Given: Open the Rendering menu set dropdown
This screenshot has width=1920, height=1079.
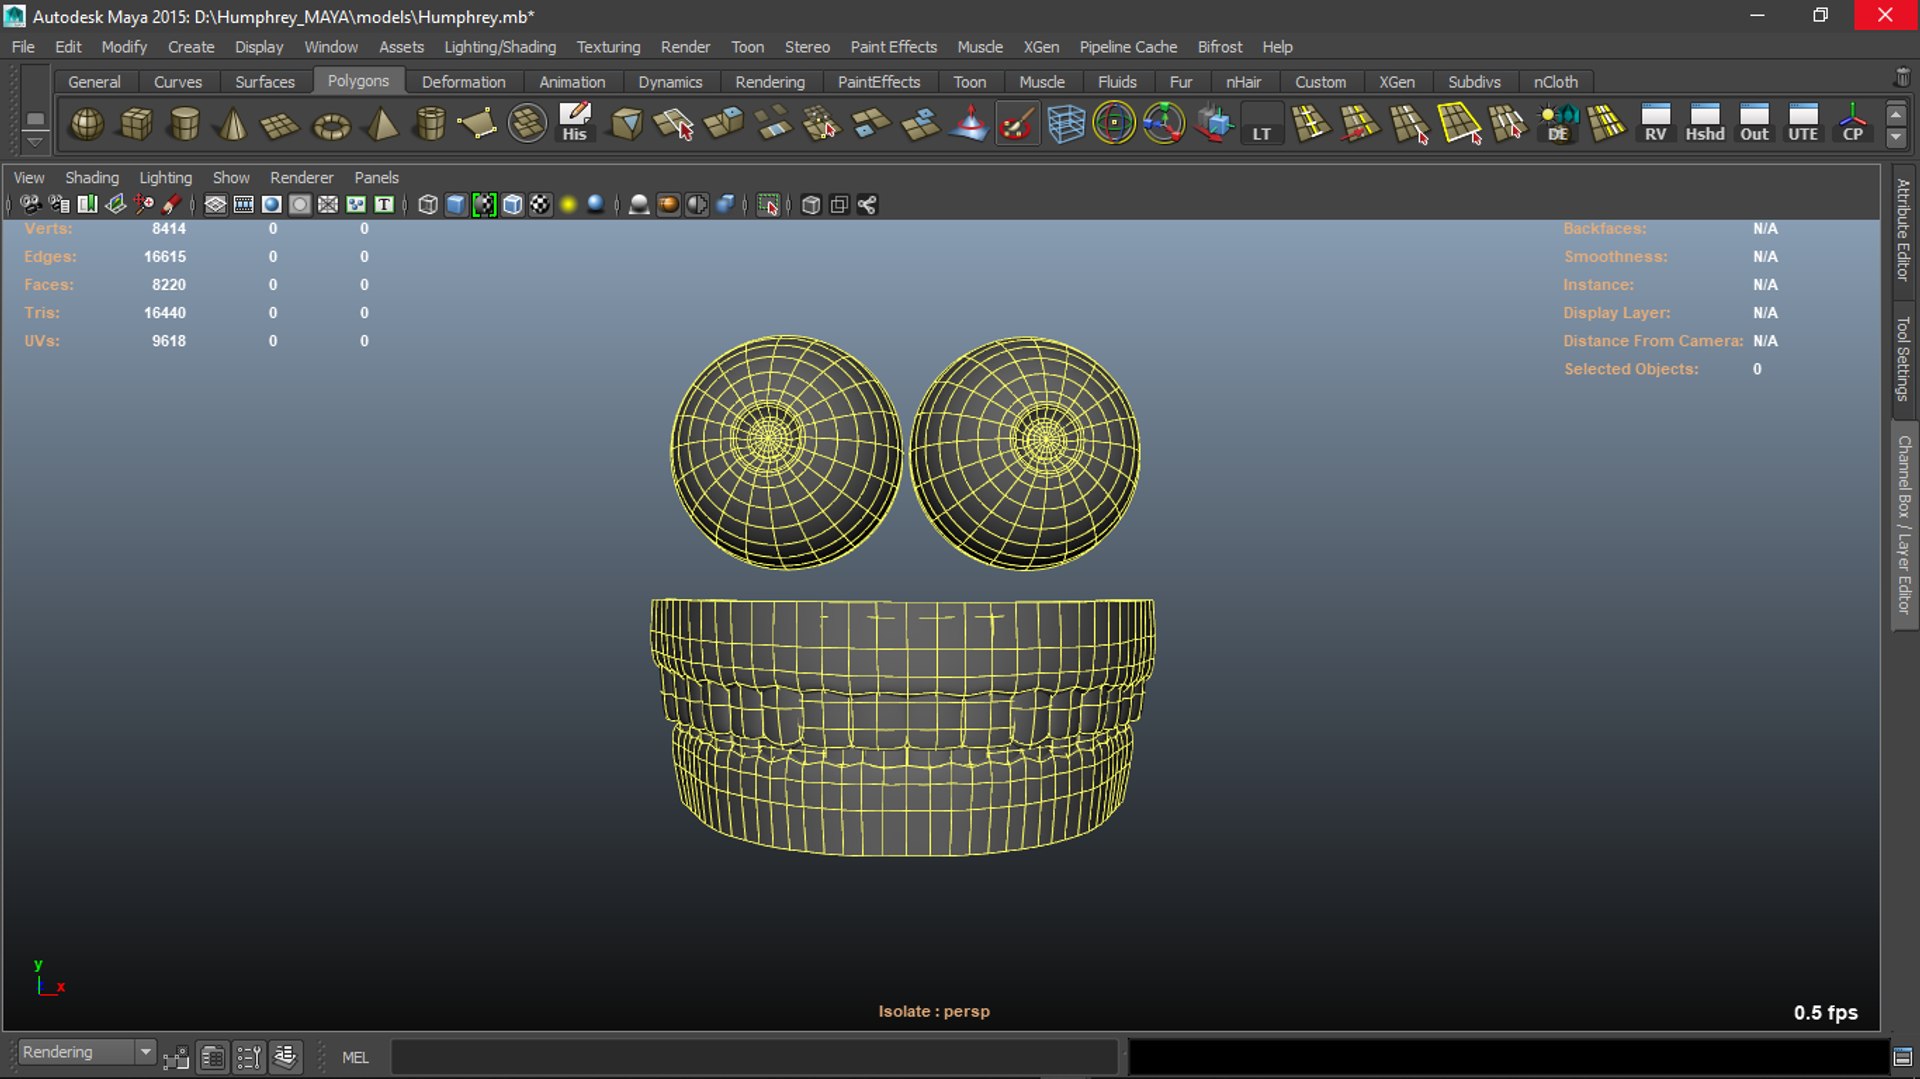Looking at the screenshot, I should tap(87, 1052).
